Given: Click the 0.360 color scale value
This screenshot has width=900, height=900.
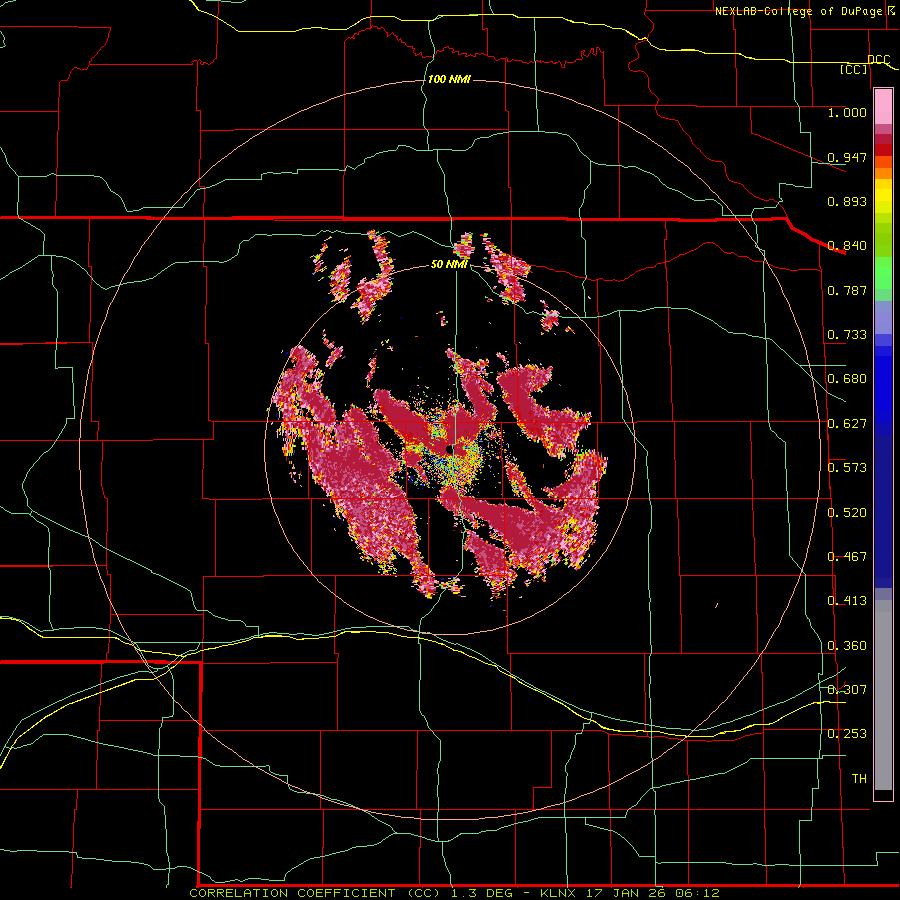Looking at the screenshot, I should [x=847, y=646].
